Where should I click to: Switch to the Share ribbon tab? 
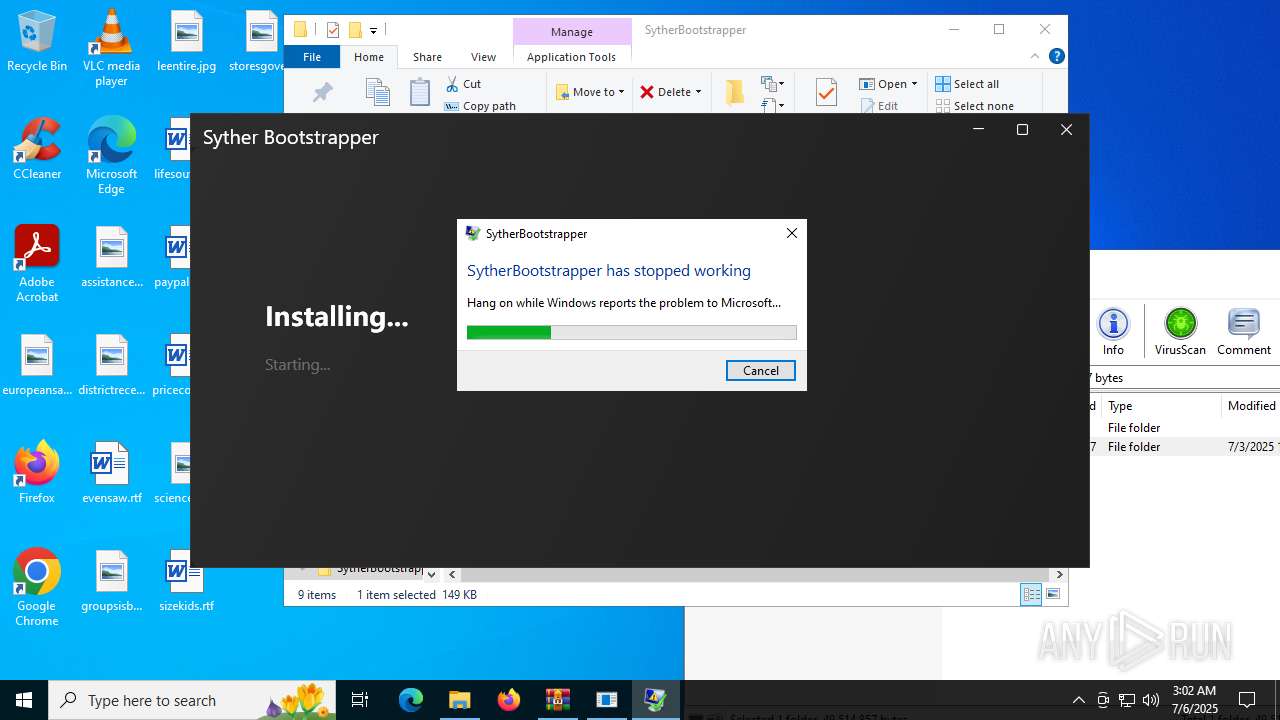click(x=427, y=57)
